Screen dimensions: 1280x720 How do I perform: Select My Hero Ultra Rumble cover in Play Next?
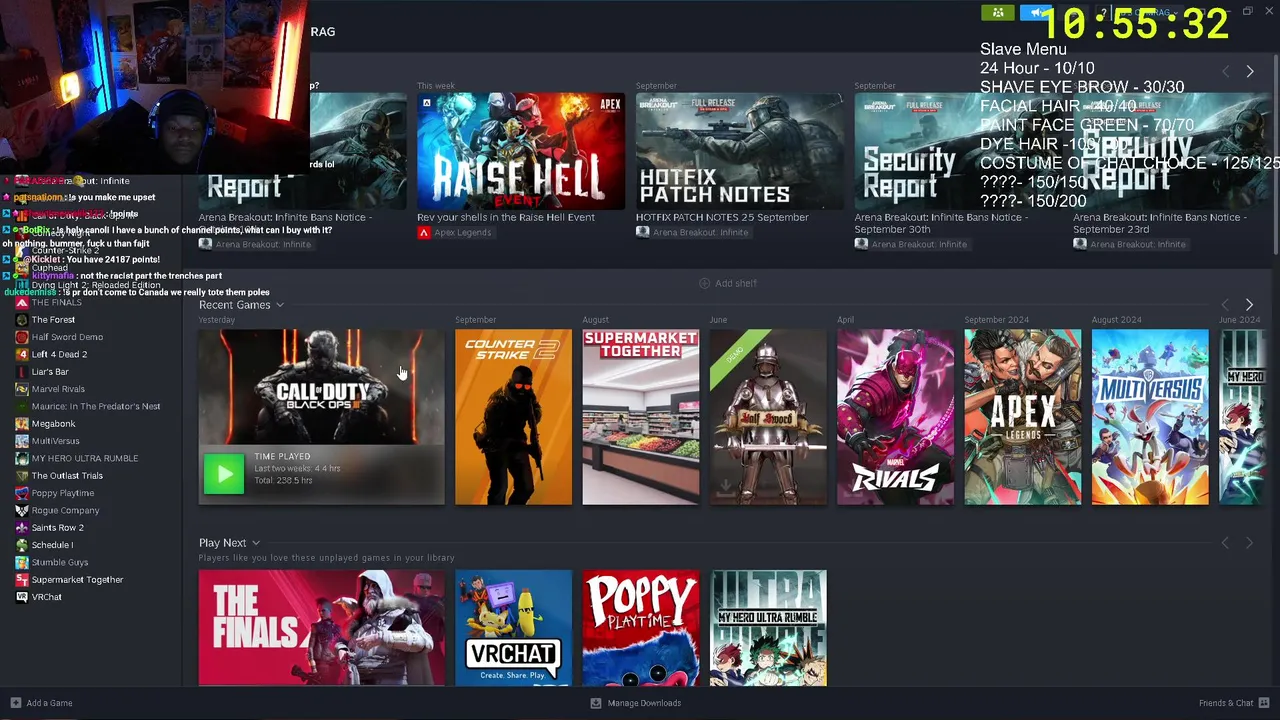[768, 628]
